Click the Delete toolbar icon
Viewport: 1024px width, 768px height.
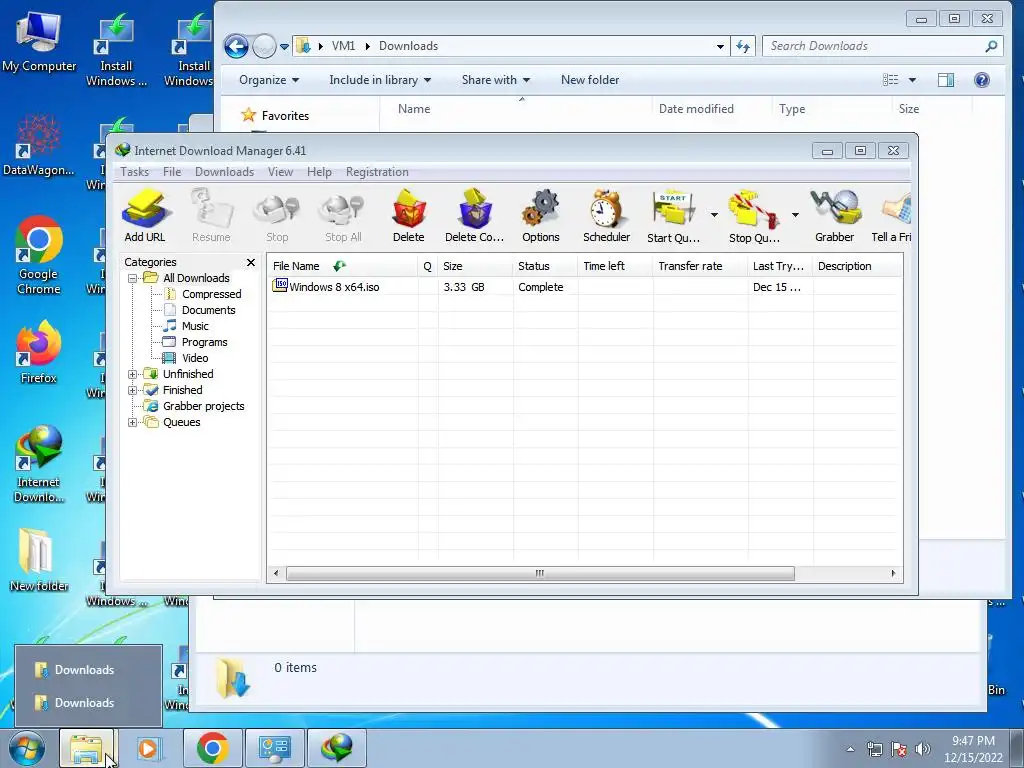(x=409, y=216)
